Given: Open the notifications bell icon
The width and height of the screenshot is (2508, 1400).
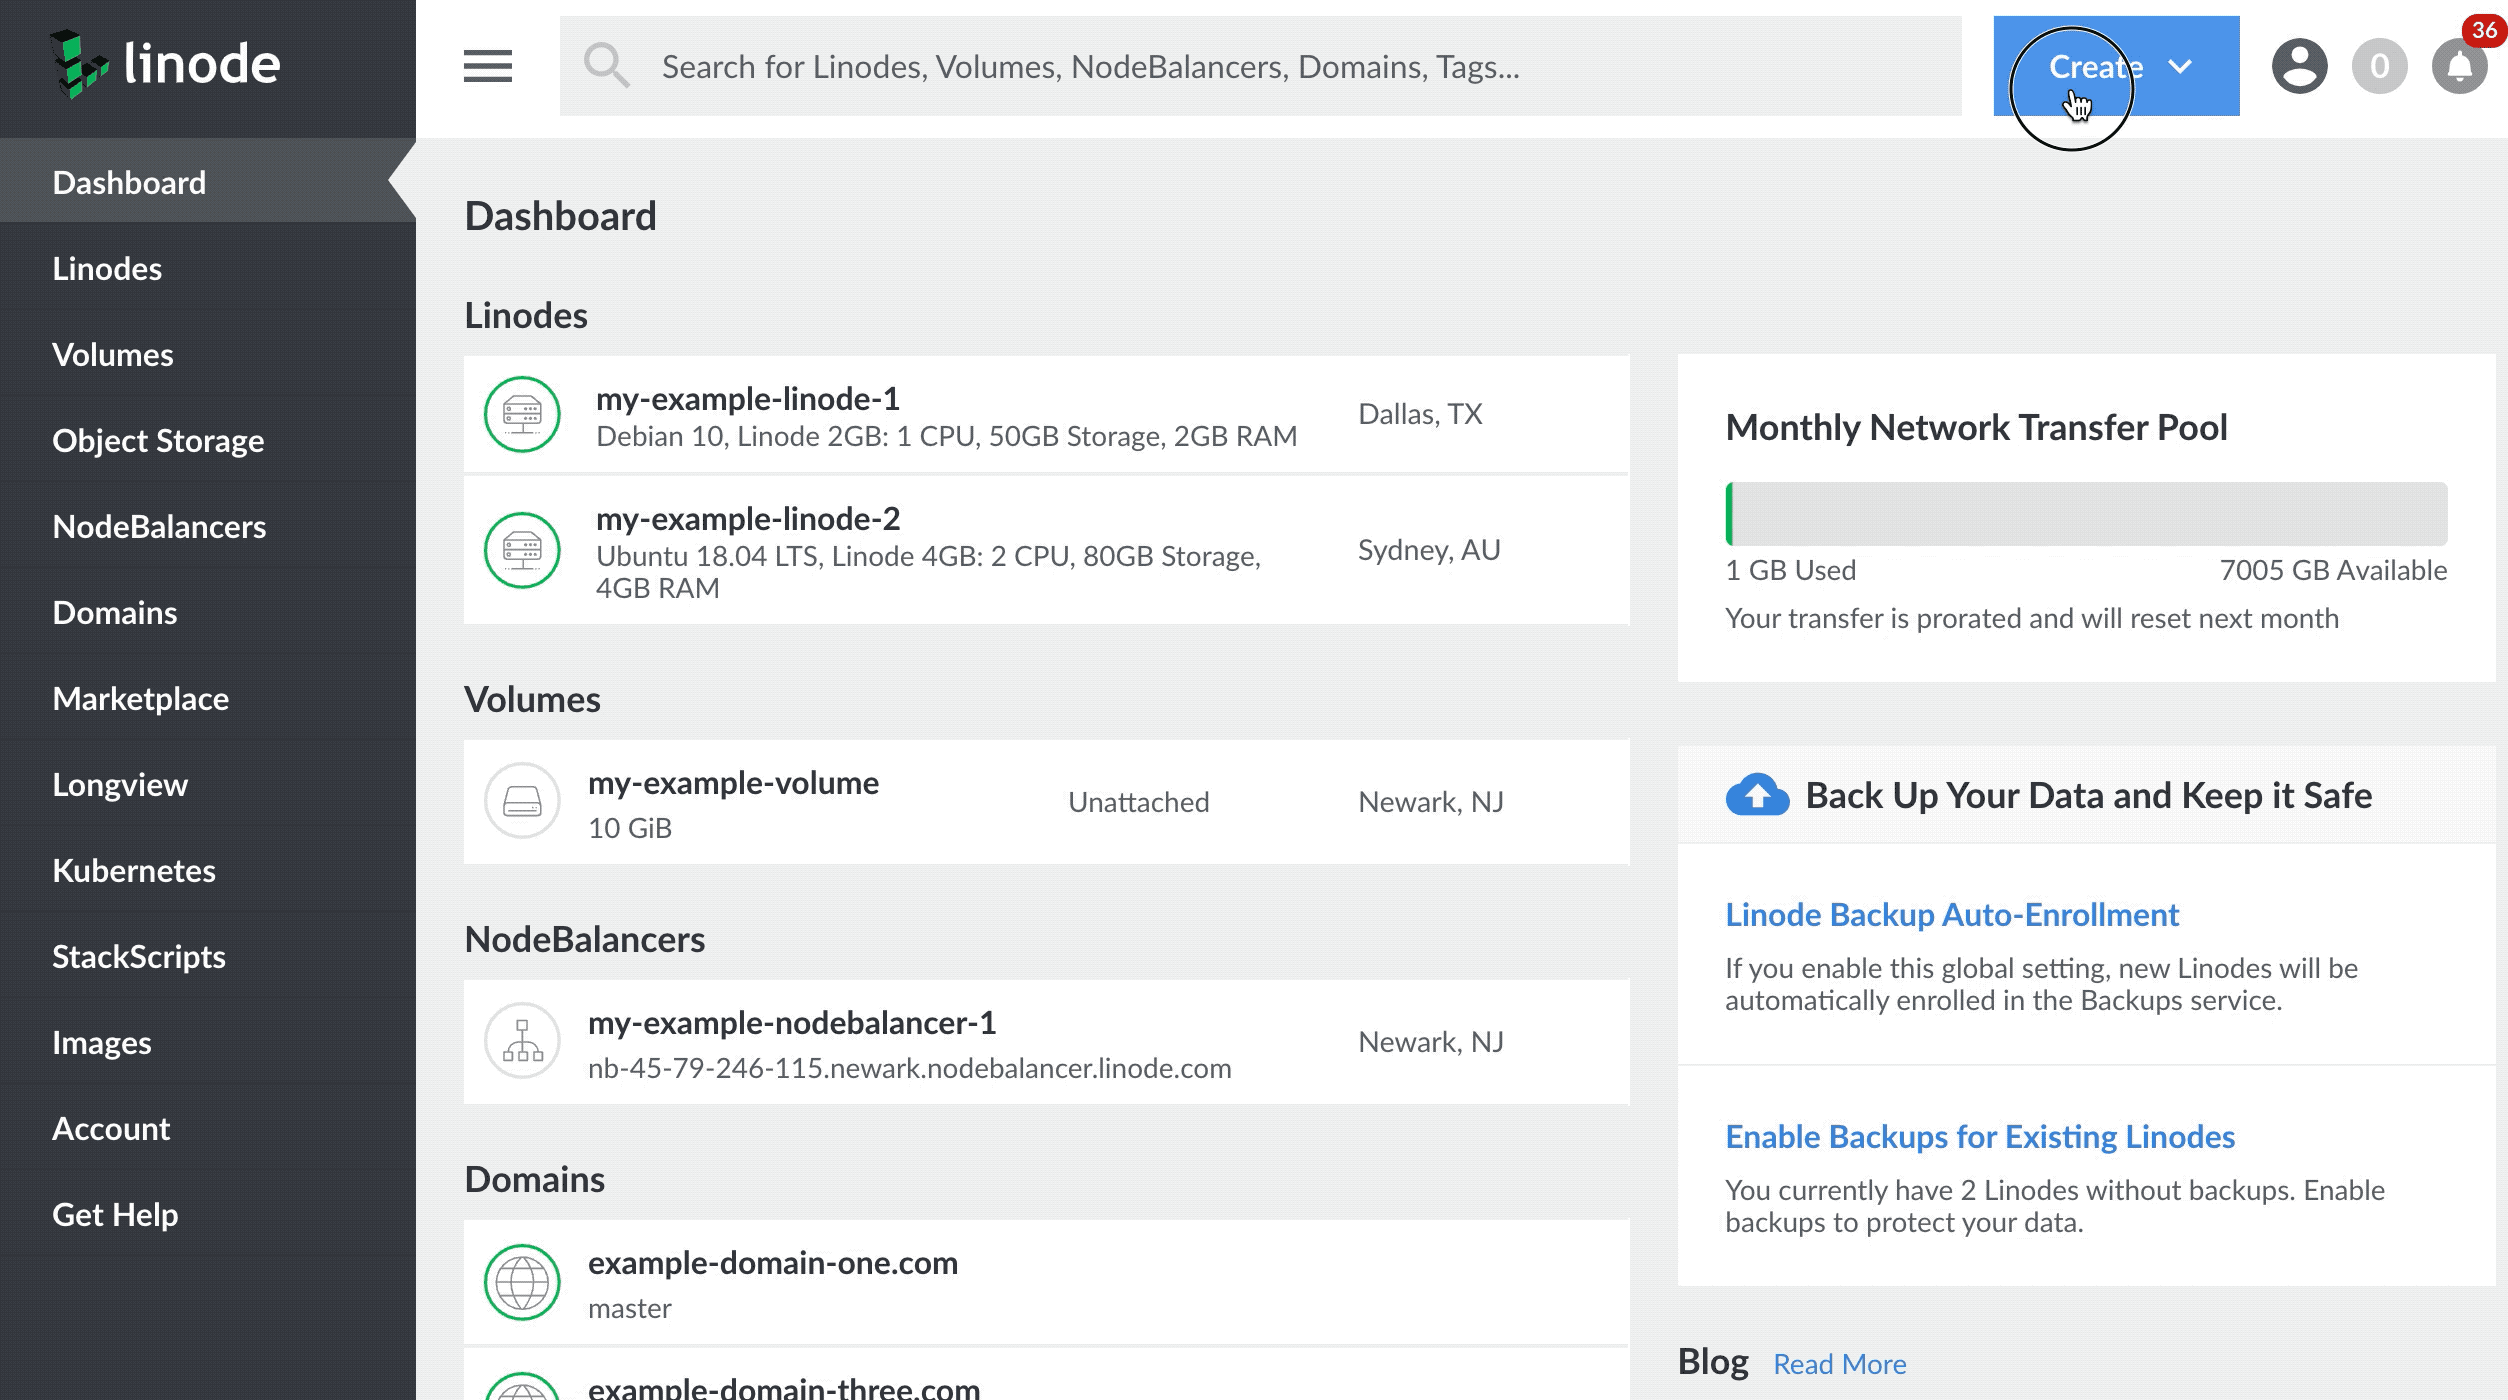Looking at the screenshot, I should [2459, 68].
